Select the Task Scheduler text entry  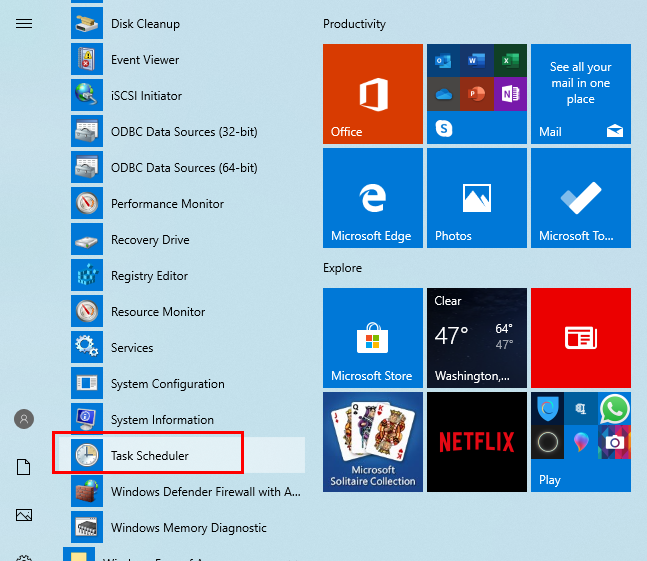click(150, 455)
